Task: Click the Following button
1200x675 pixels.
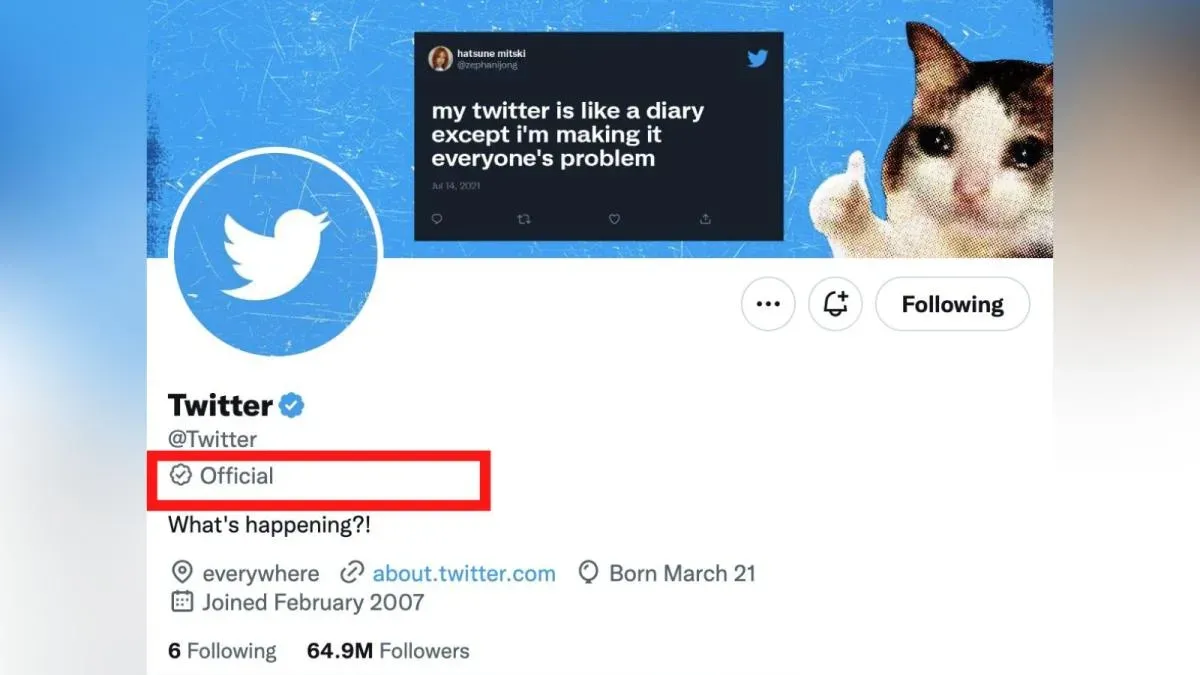Action: coord(952,304)
